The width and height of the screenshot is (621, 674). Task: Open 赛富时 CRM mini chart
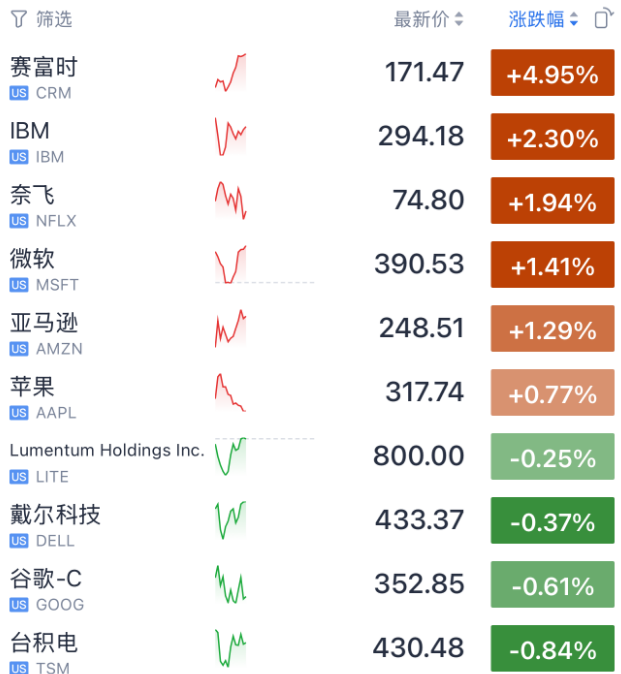point(230,73)
